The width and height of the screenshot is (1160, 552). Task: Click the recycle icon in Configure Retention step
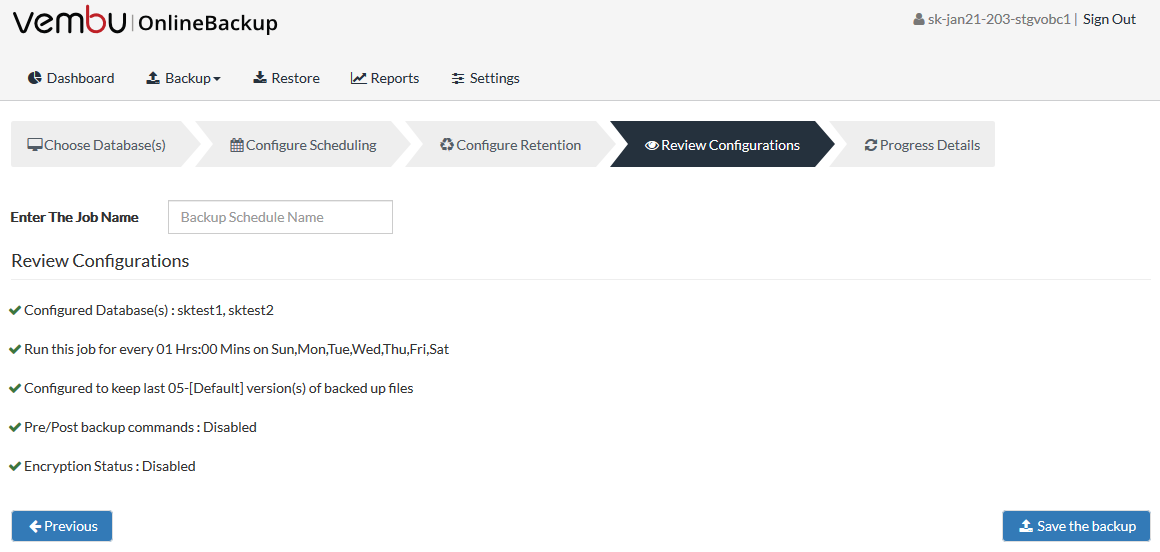(x=447, y=144)
